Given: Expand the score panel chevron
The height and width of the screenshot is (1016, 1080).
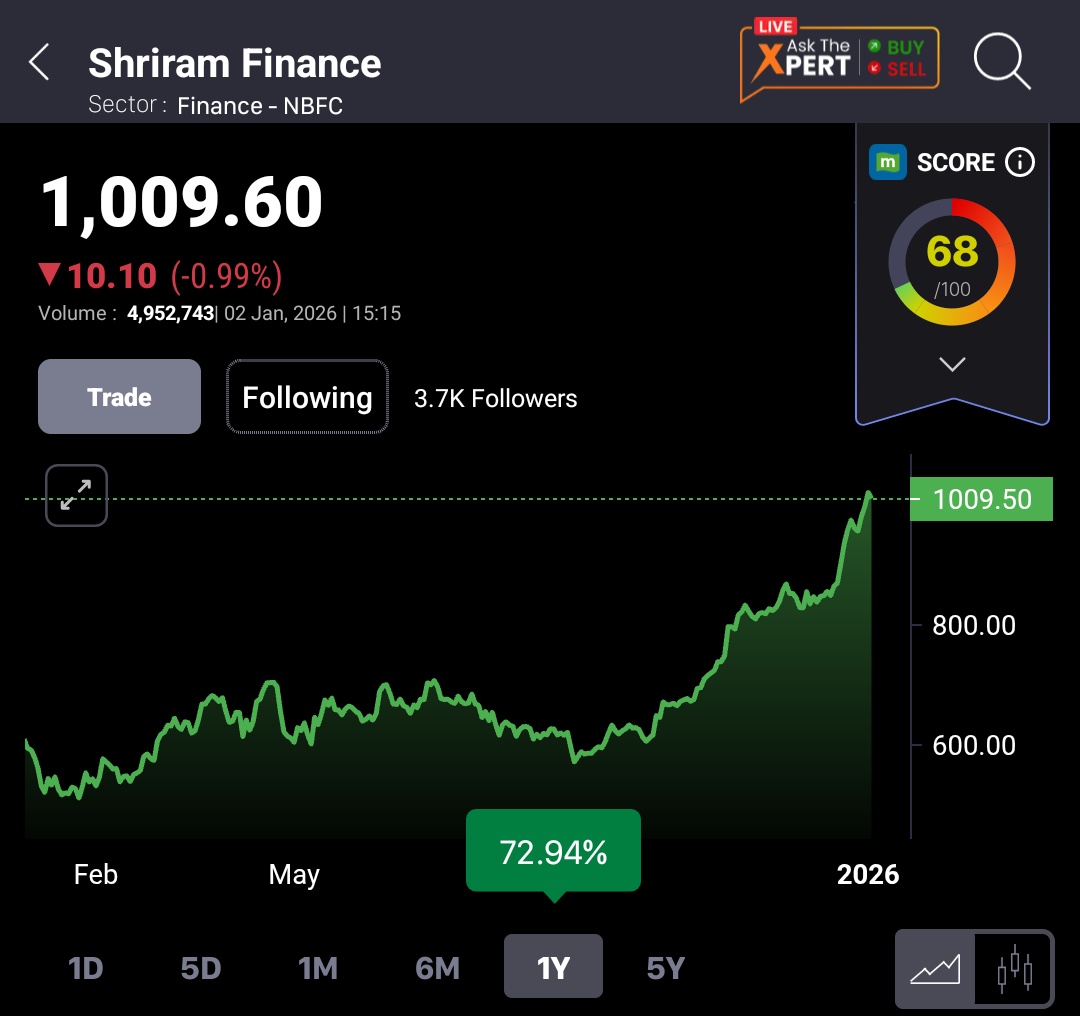Looking at the screenshot, I should point(952,364).
